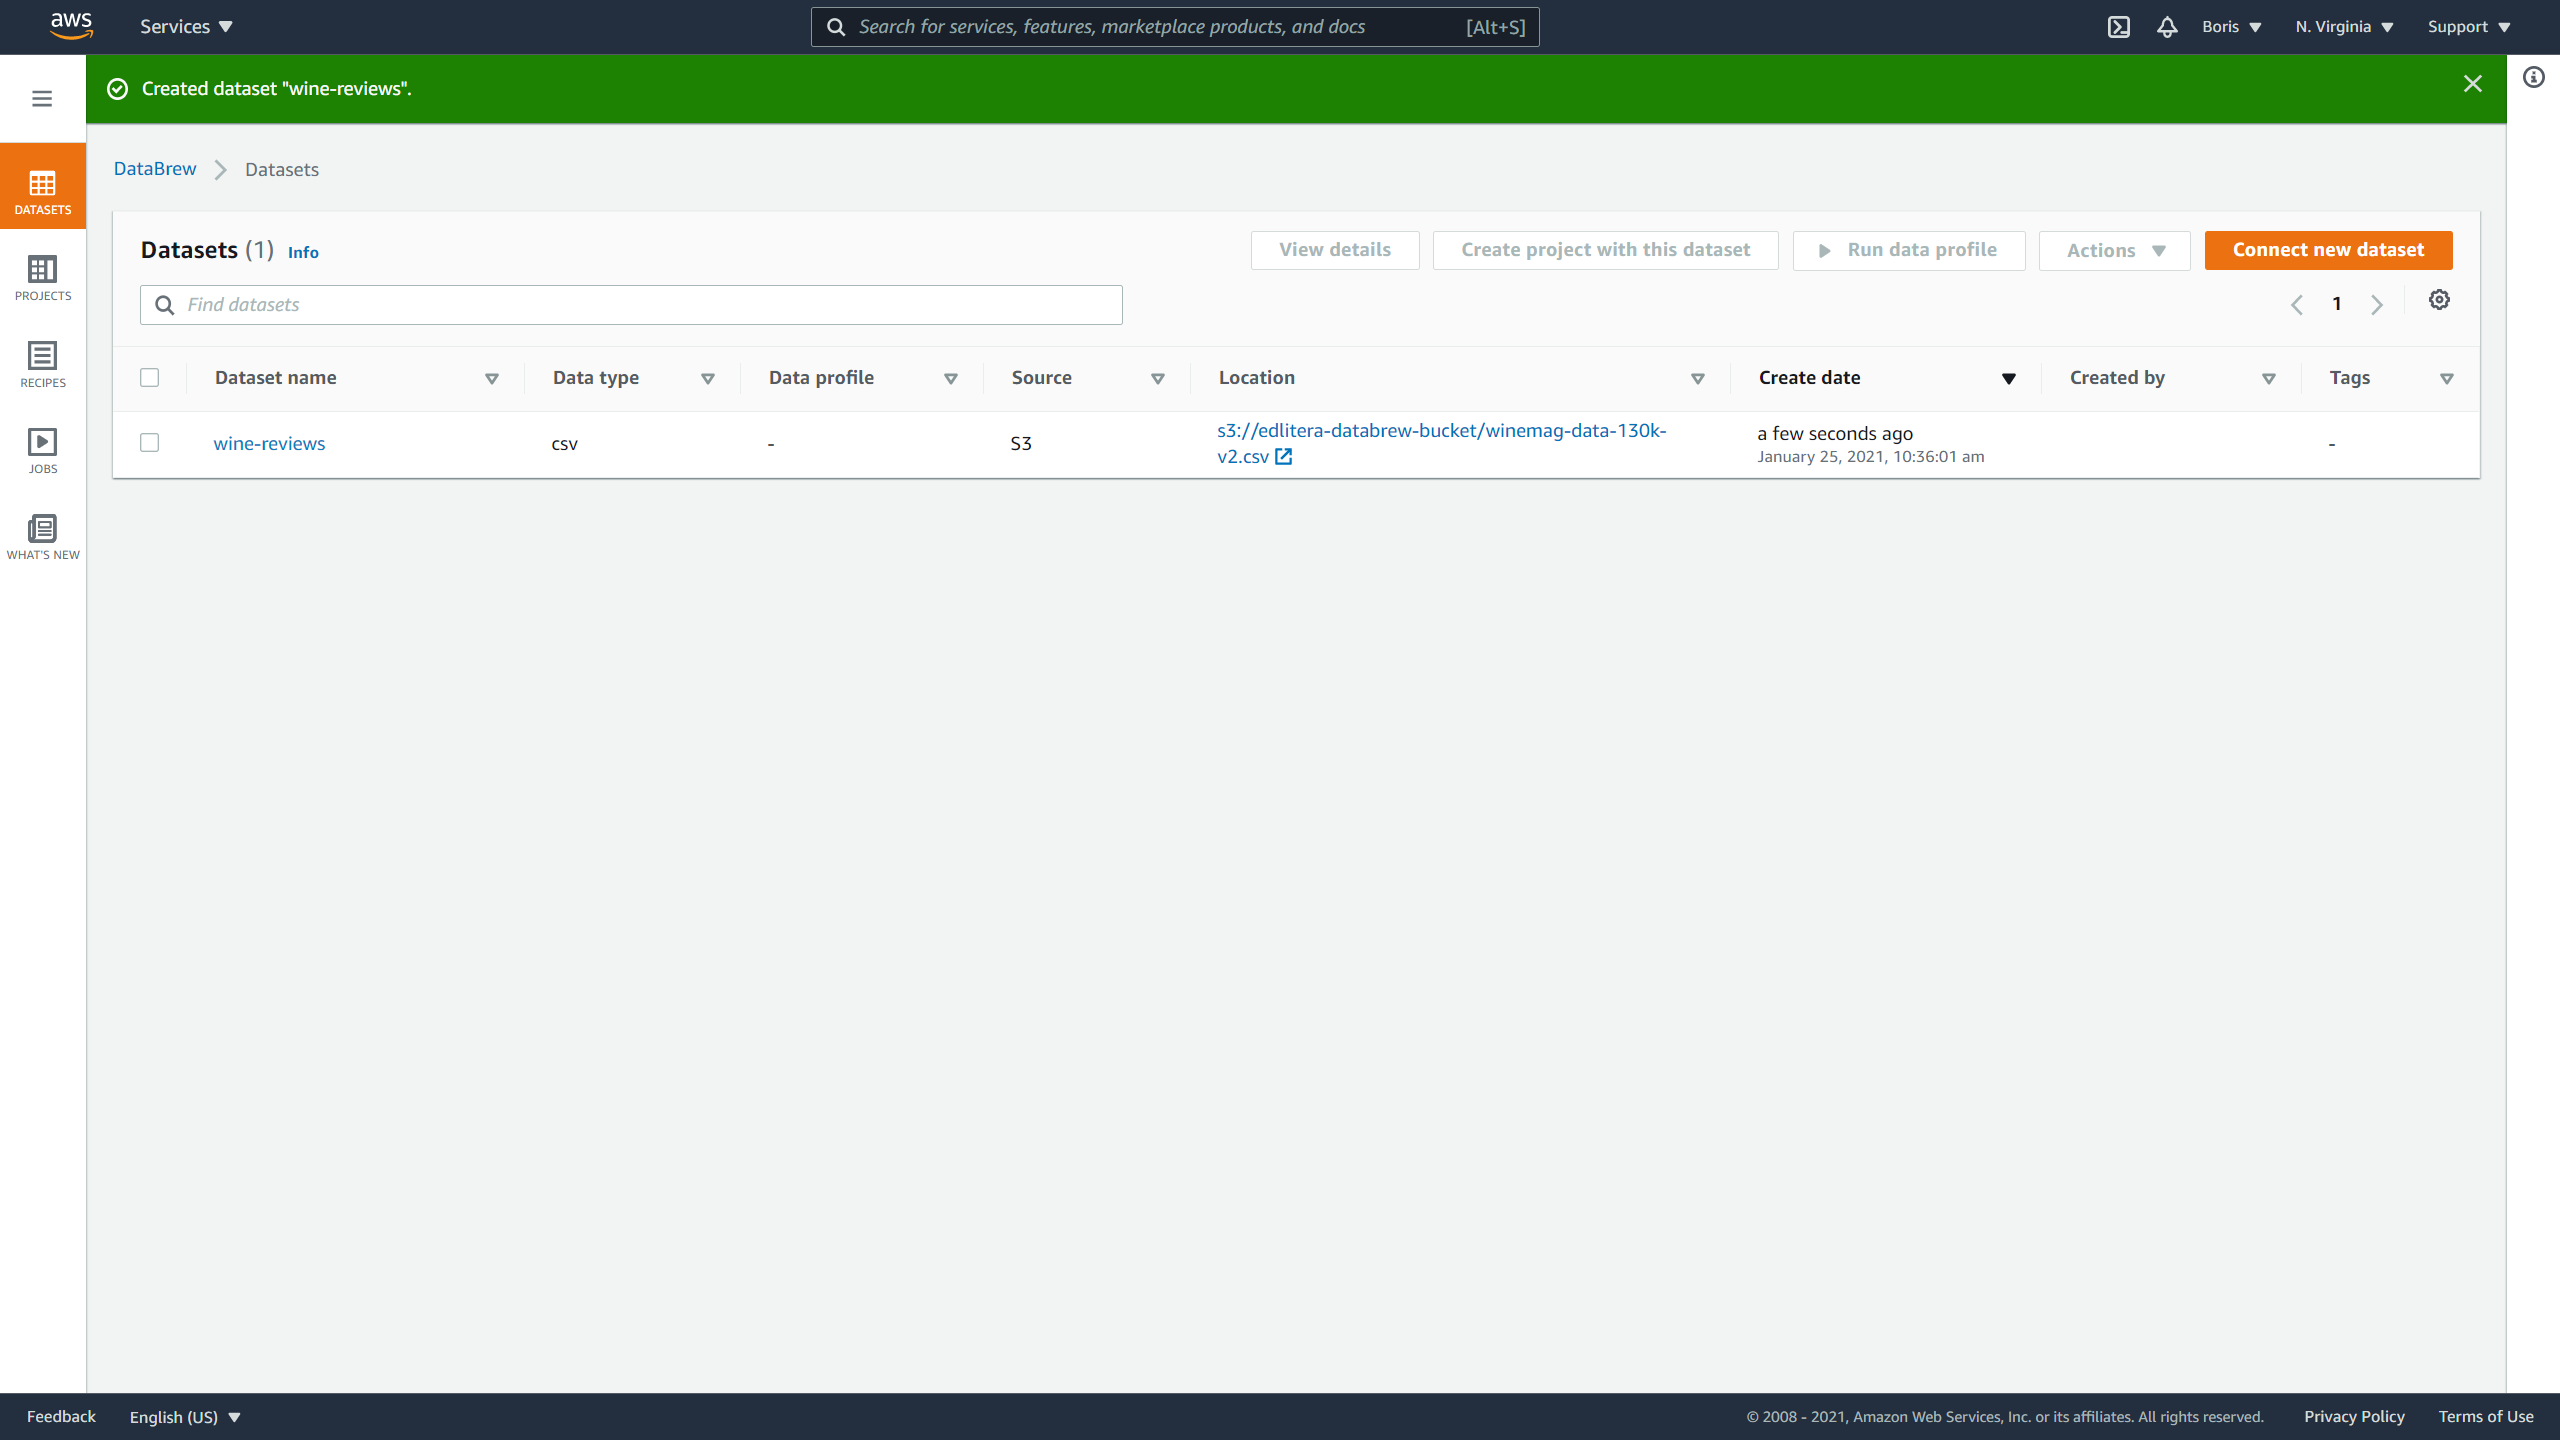Open the Jobs sidebar section
The image size is (2560, 1440).
[43, 451]
